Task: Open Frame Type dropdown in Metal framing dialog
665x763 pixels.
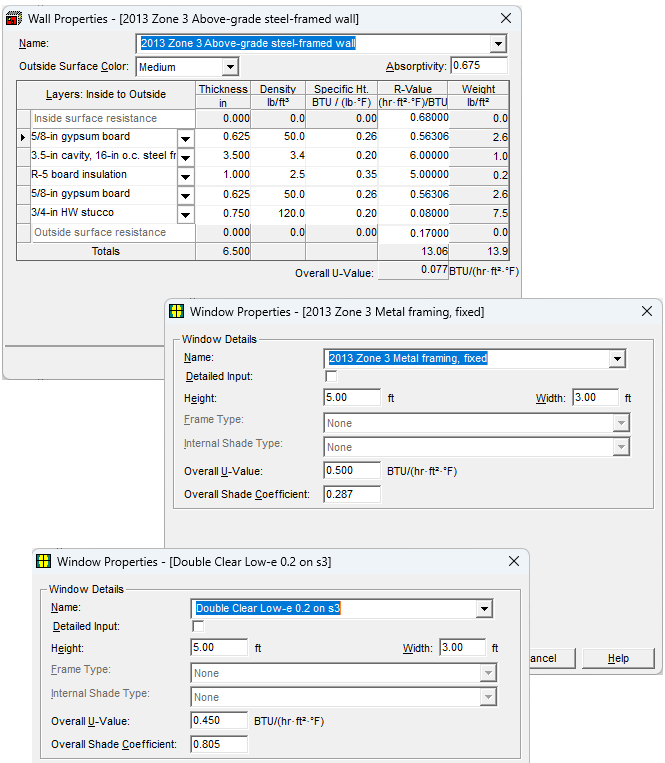Action: pos(621,423)
